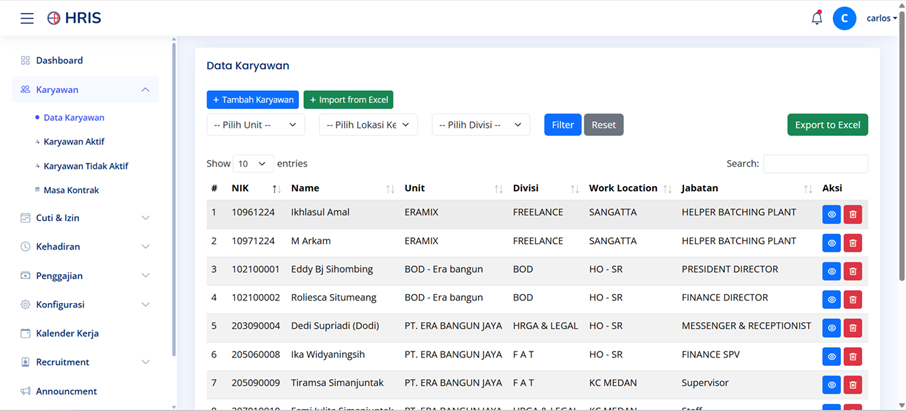
Task: Delete the Dedi Supriadi (Dodi) row
Action: (852, 328)
